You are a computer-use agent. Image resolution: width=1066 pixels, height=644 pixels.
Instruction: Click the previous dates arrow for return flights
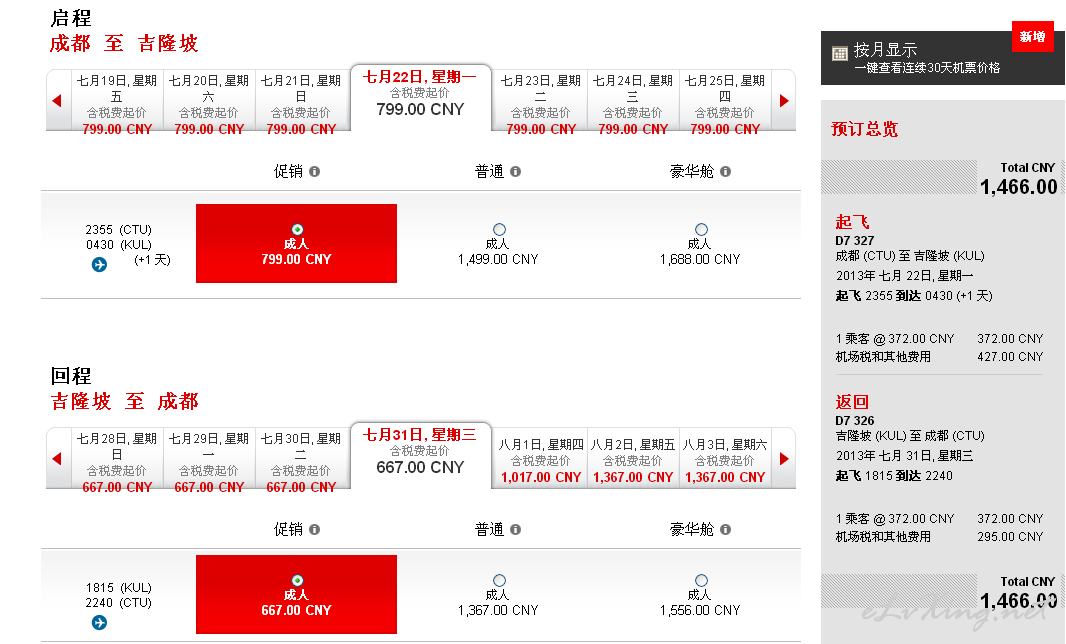[57, 459]
